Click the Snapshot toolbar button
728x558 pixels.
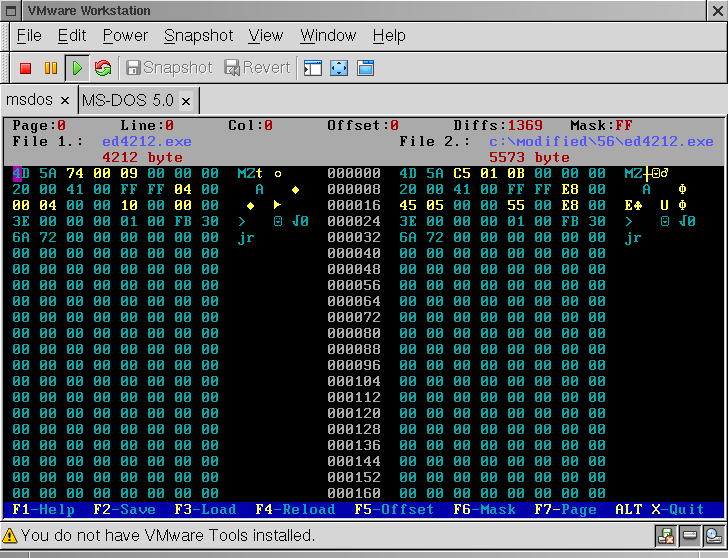pos(169,68)
